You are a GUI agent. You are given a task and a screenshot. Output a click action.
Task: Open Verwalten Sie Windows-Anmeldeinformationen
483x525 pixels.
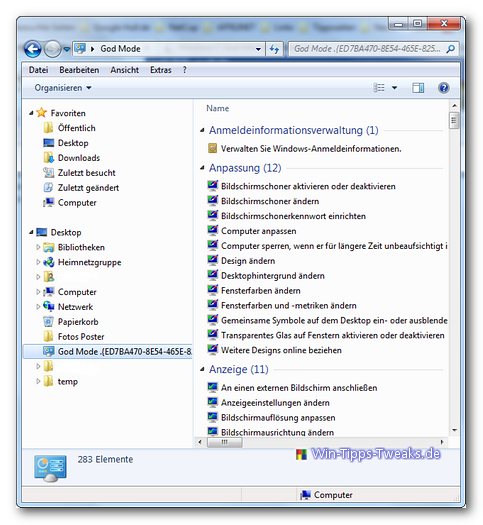coord(311,148)
